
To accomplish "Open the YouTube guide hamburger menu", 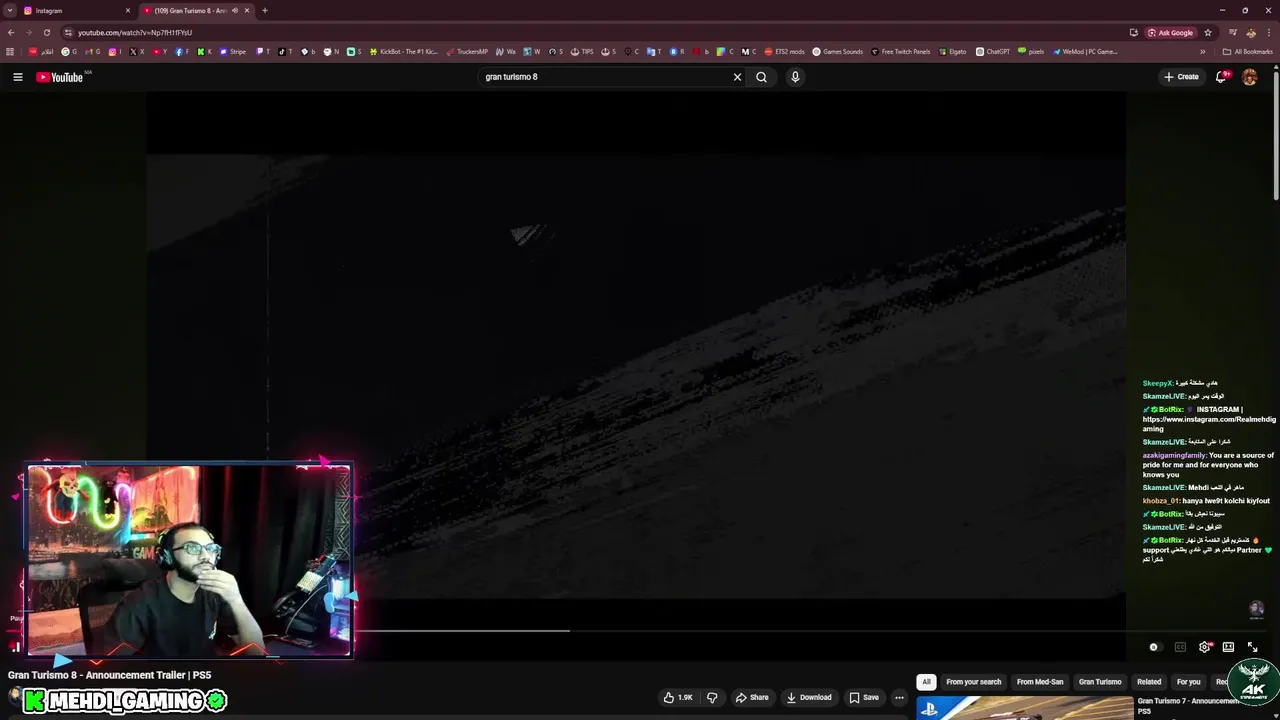I will tap(17, 77).
